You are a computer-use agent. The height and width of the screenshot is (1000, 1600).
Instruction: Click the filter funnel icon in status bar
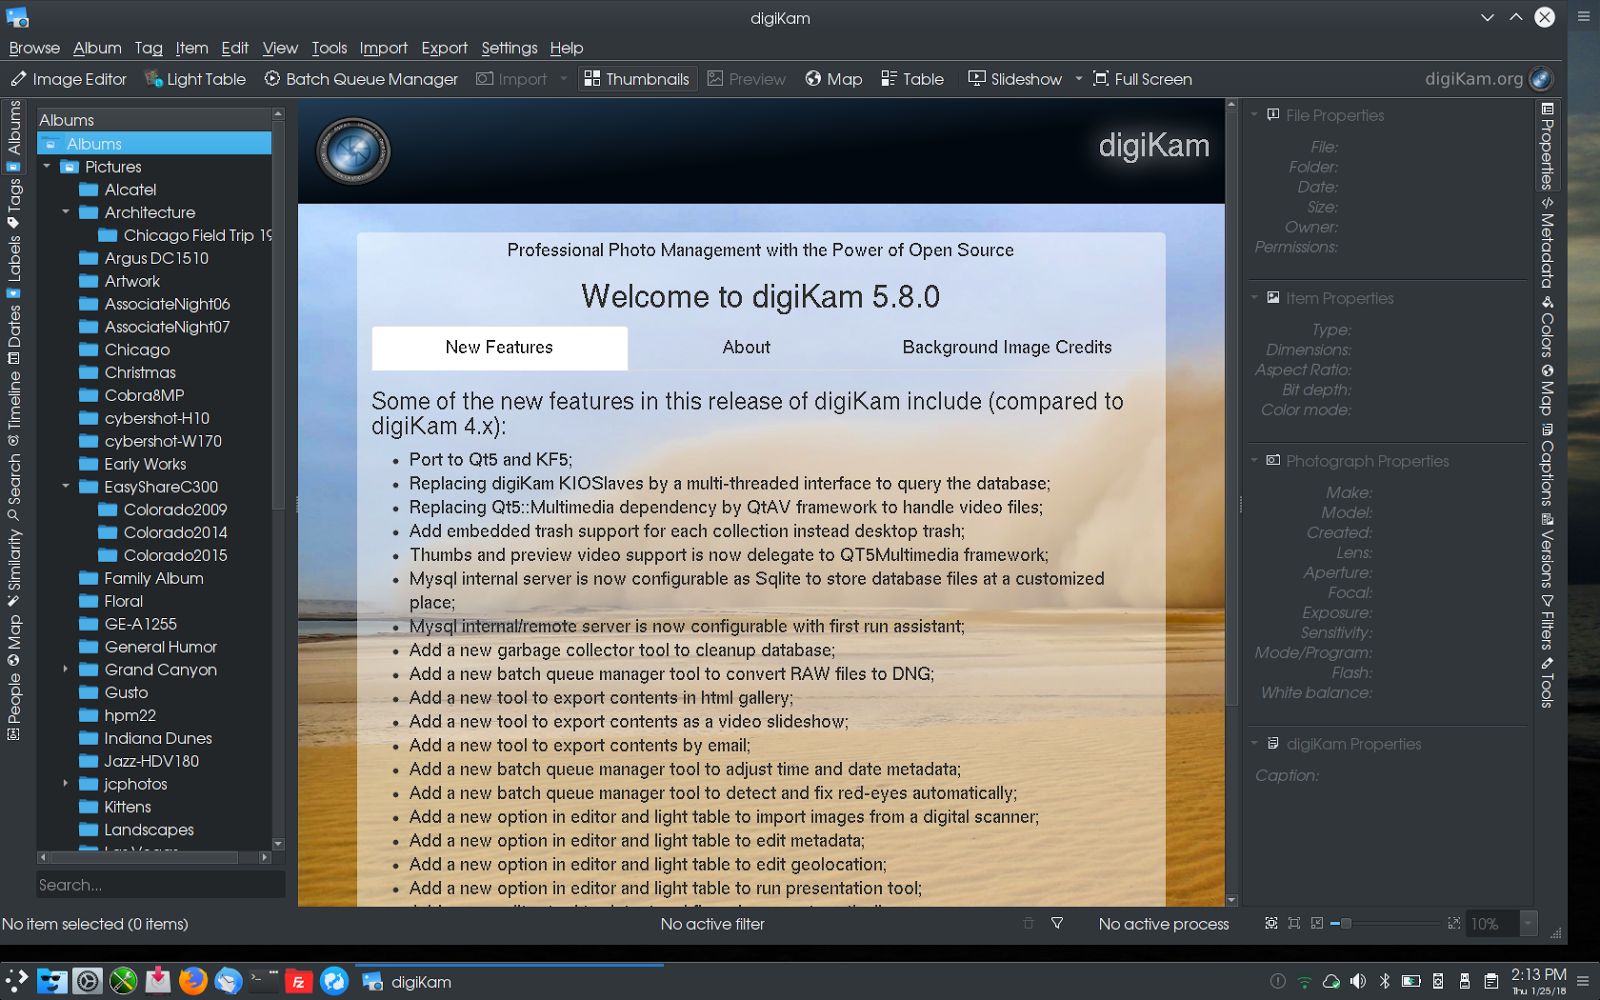point(1057,923)
